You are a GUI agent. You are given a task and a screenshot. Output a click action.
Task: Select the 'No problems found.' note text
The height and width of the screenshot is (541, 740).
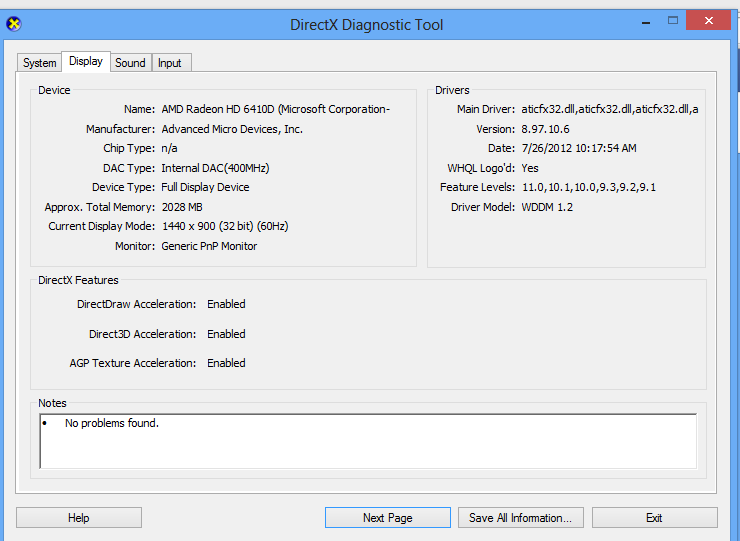pos(112,423)
